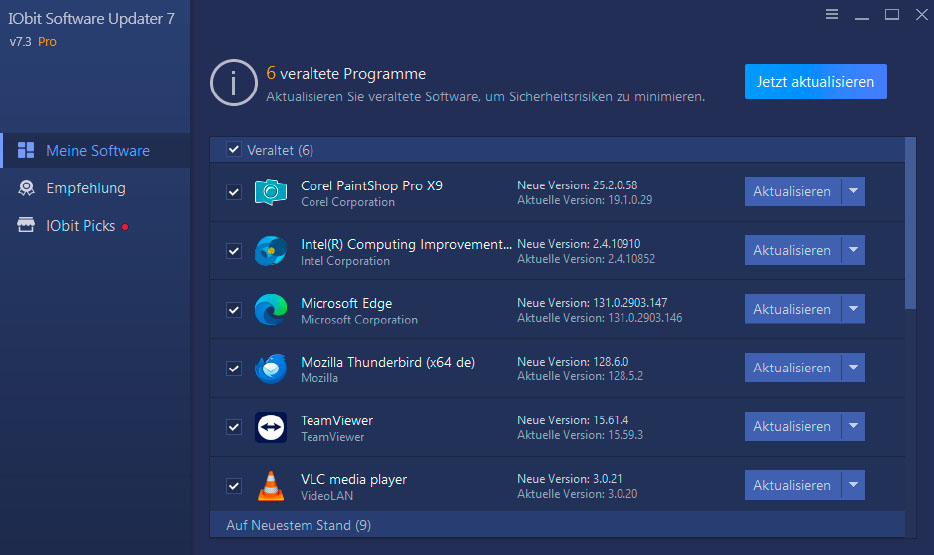Click the VLC traffic cone icon

271,485
